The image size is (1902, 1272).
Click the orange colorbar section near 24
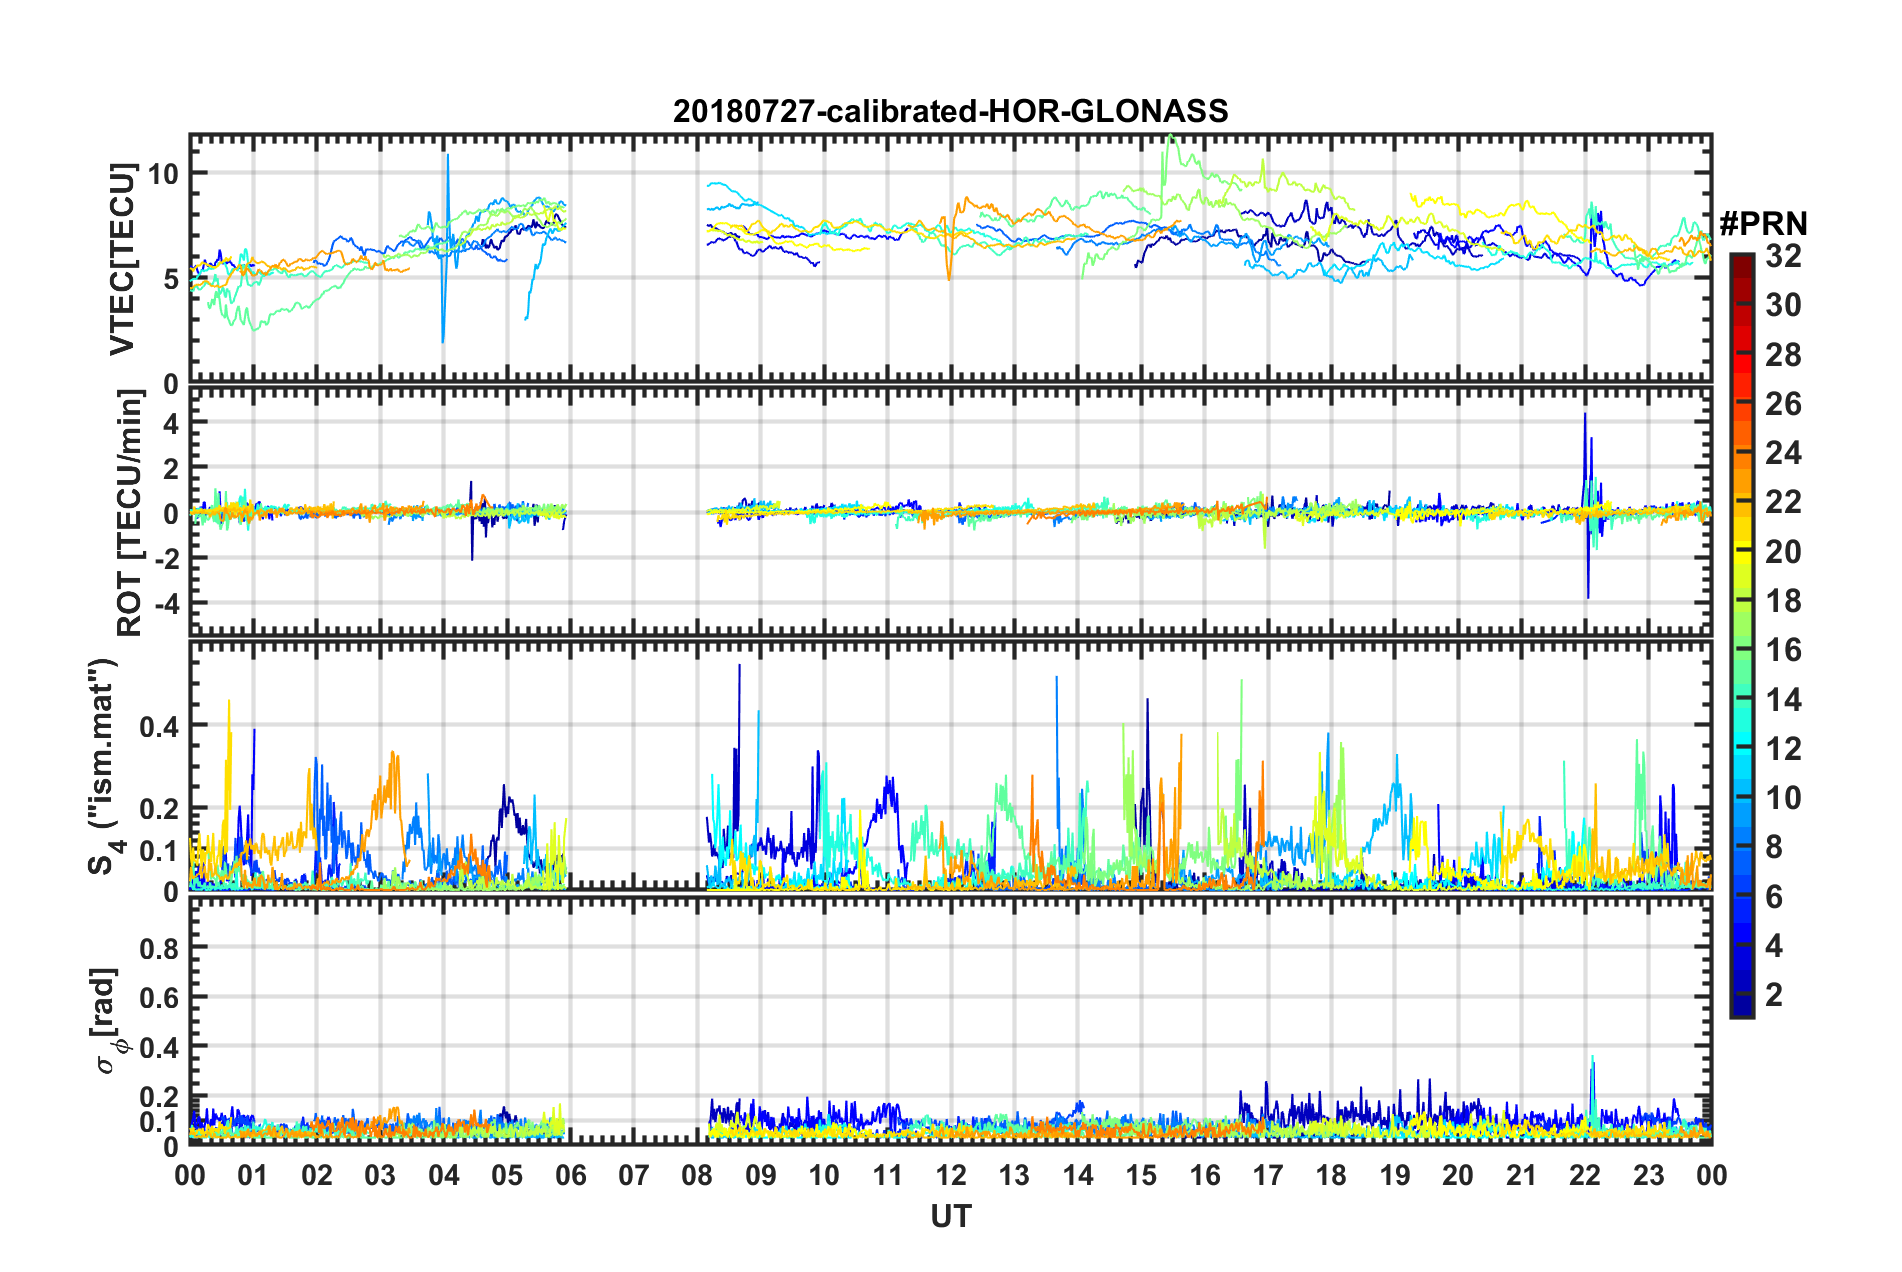point(1741,453)
